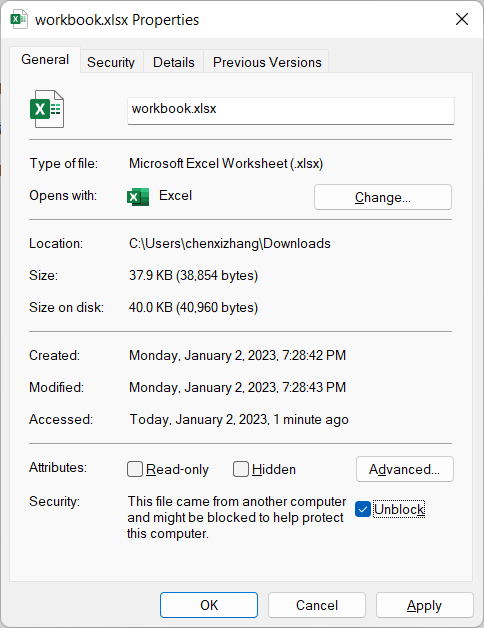Open the Change... program chooser

point(383,197)
